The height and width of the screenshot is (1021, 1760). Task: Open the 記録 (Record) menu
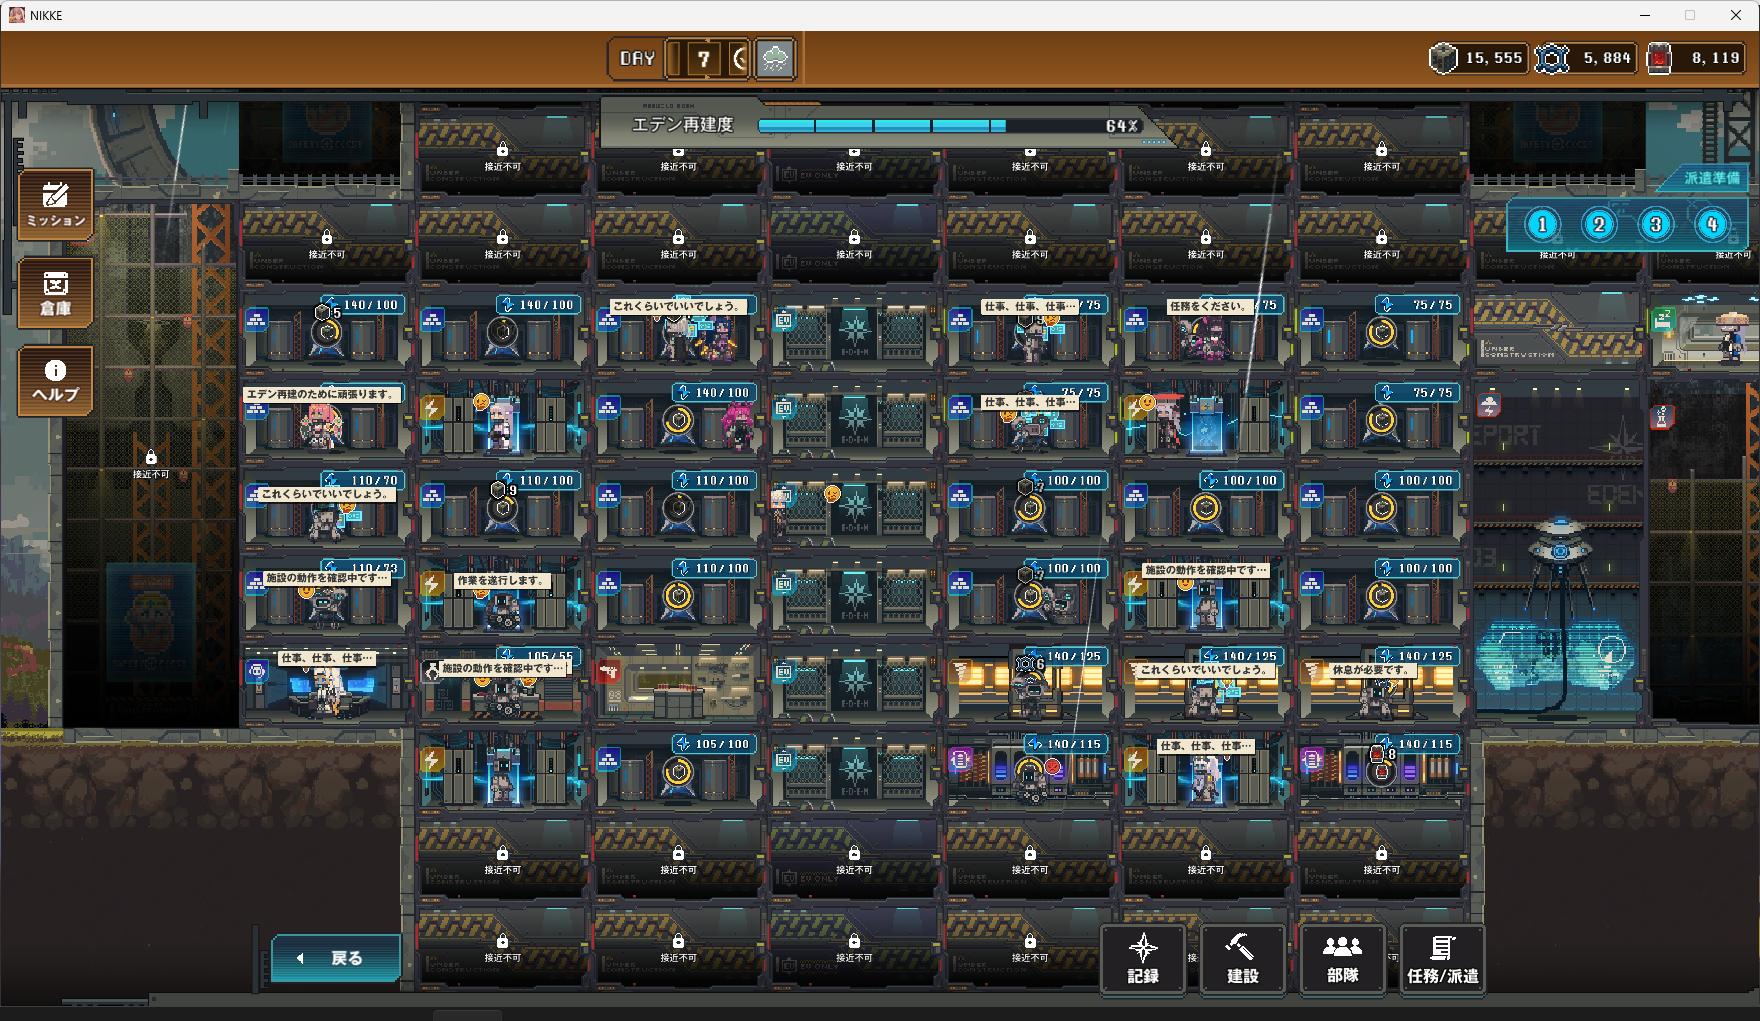point(1143,960)
